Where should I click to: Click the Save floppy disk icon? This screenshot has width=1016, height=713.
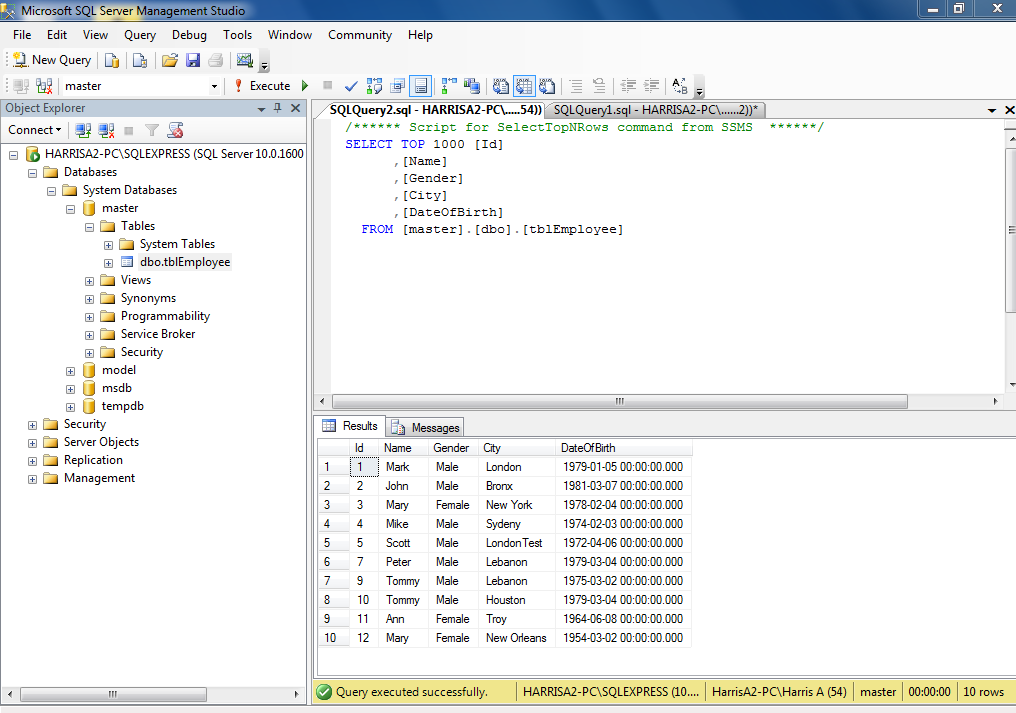(192, 60)
